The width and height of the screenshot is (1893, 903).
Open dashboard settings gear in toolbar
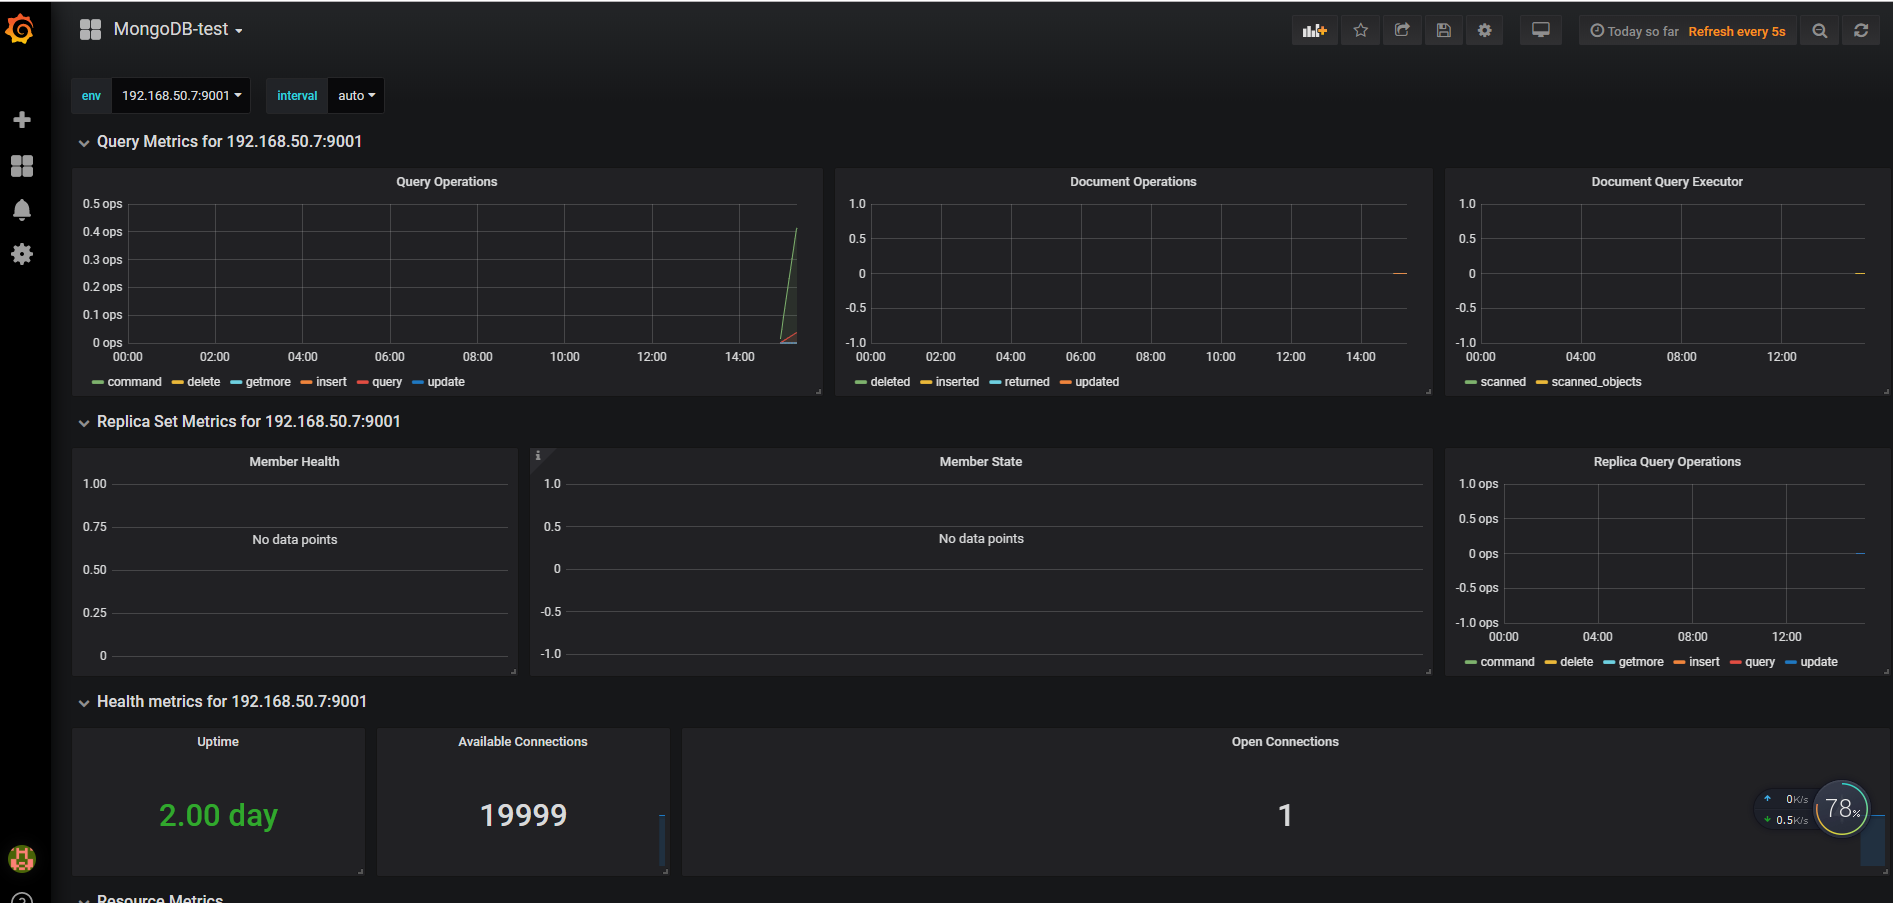pyautogui.click(x=1485, y=31)
